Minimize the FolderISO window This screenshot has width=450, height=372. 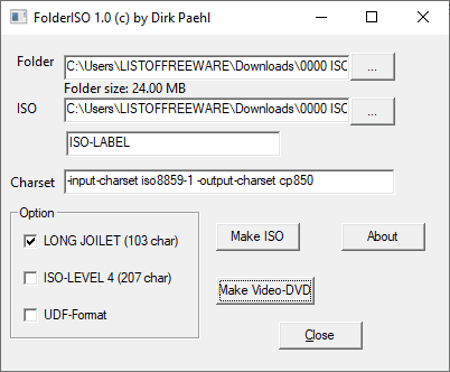pyautogui.click(x=321, y=17)
